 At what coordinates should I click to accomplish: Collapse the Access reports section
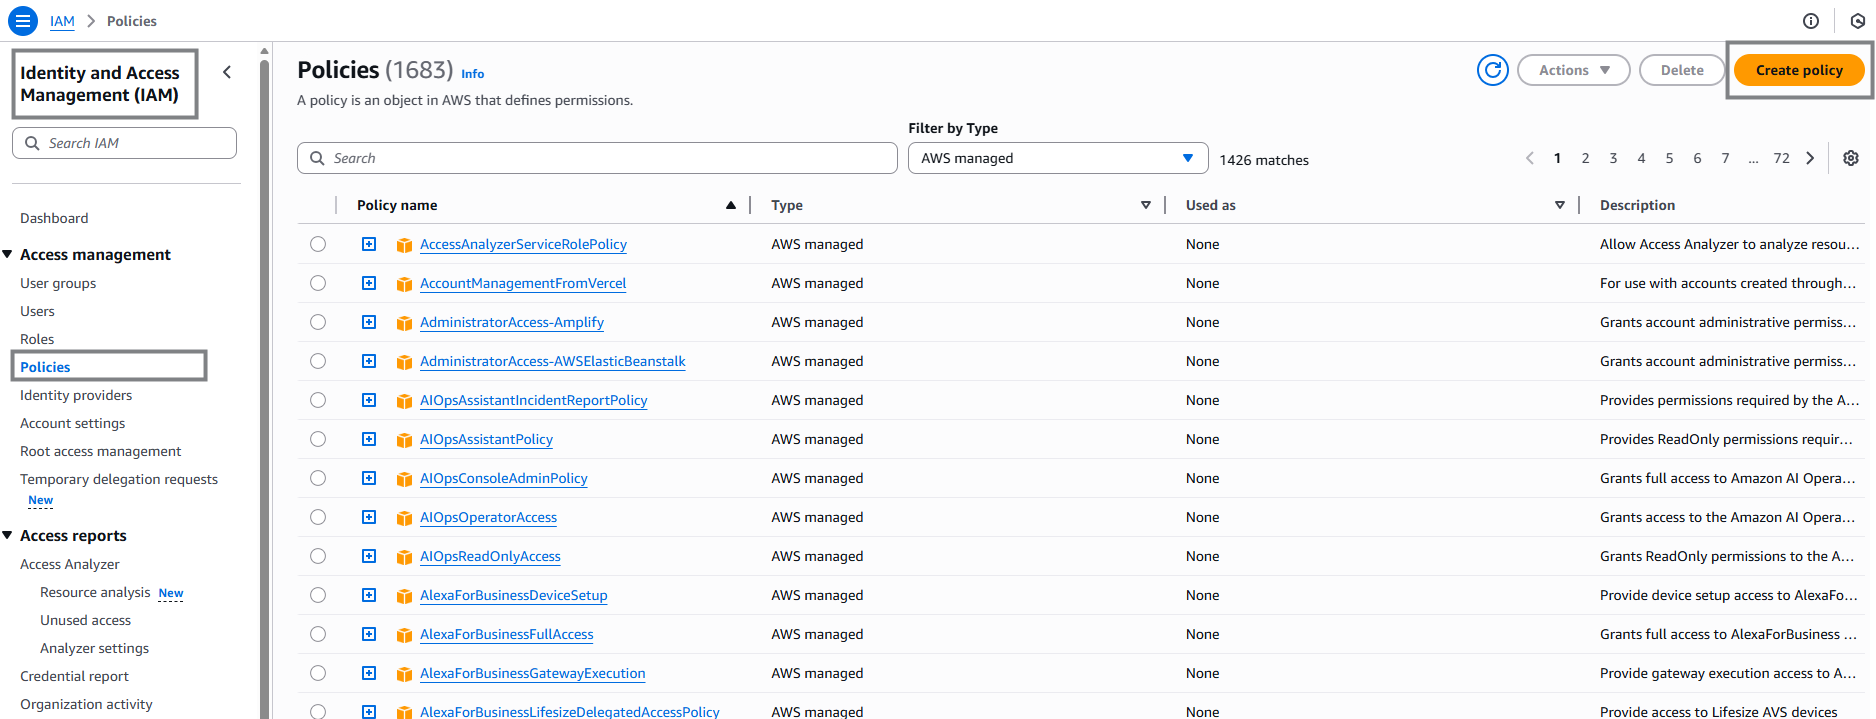(x=8, y=535)
